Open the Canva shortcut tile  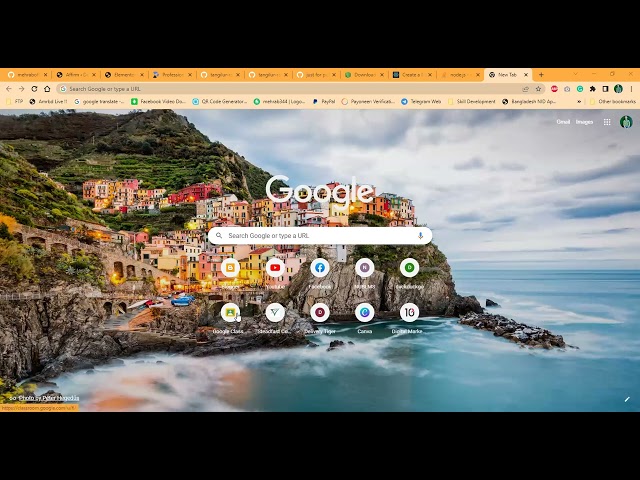click(x=364, y=313)
